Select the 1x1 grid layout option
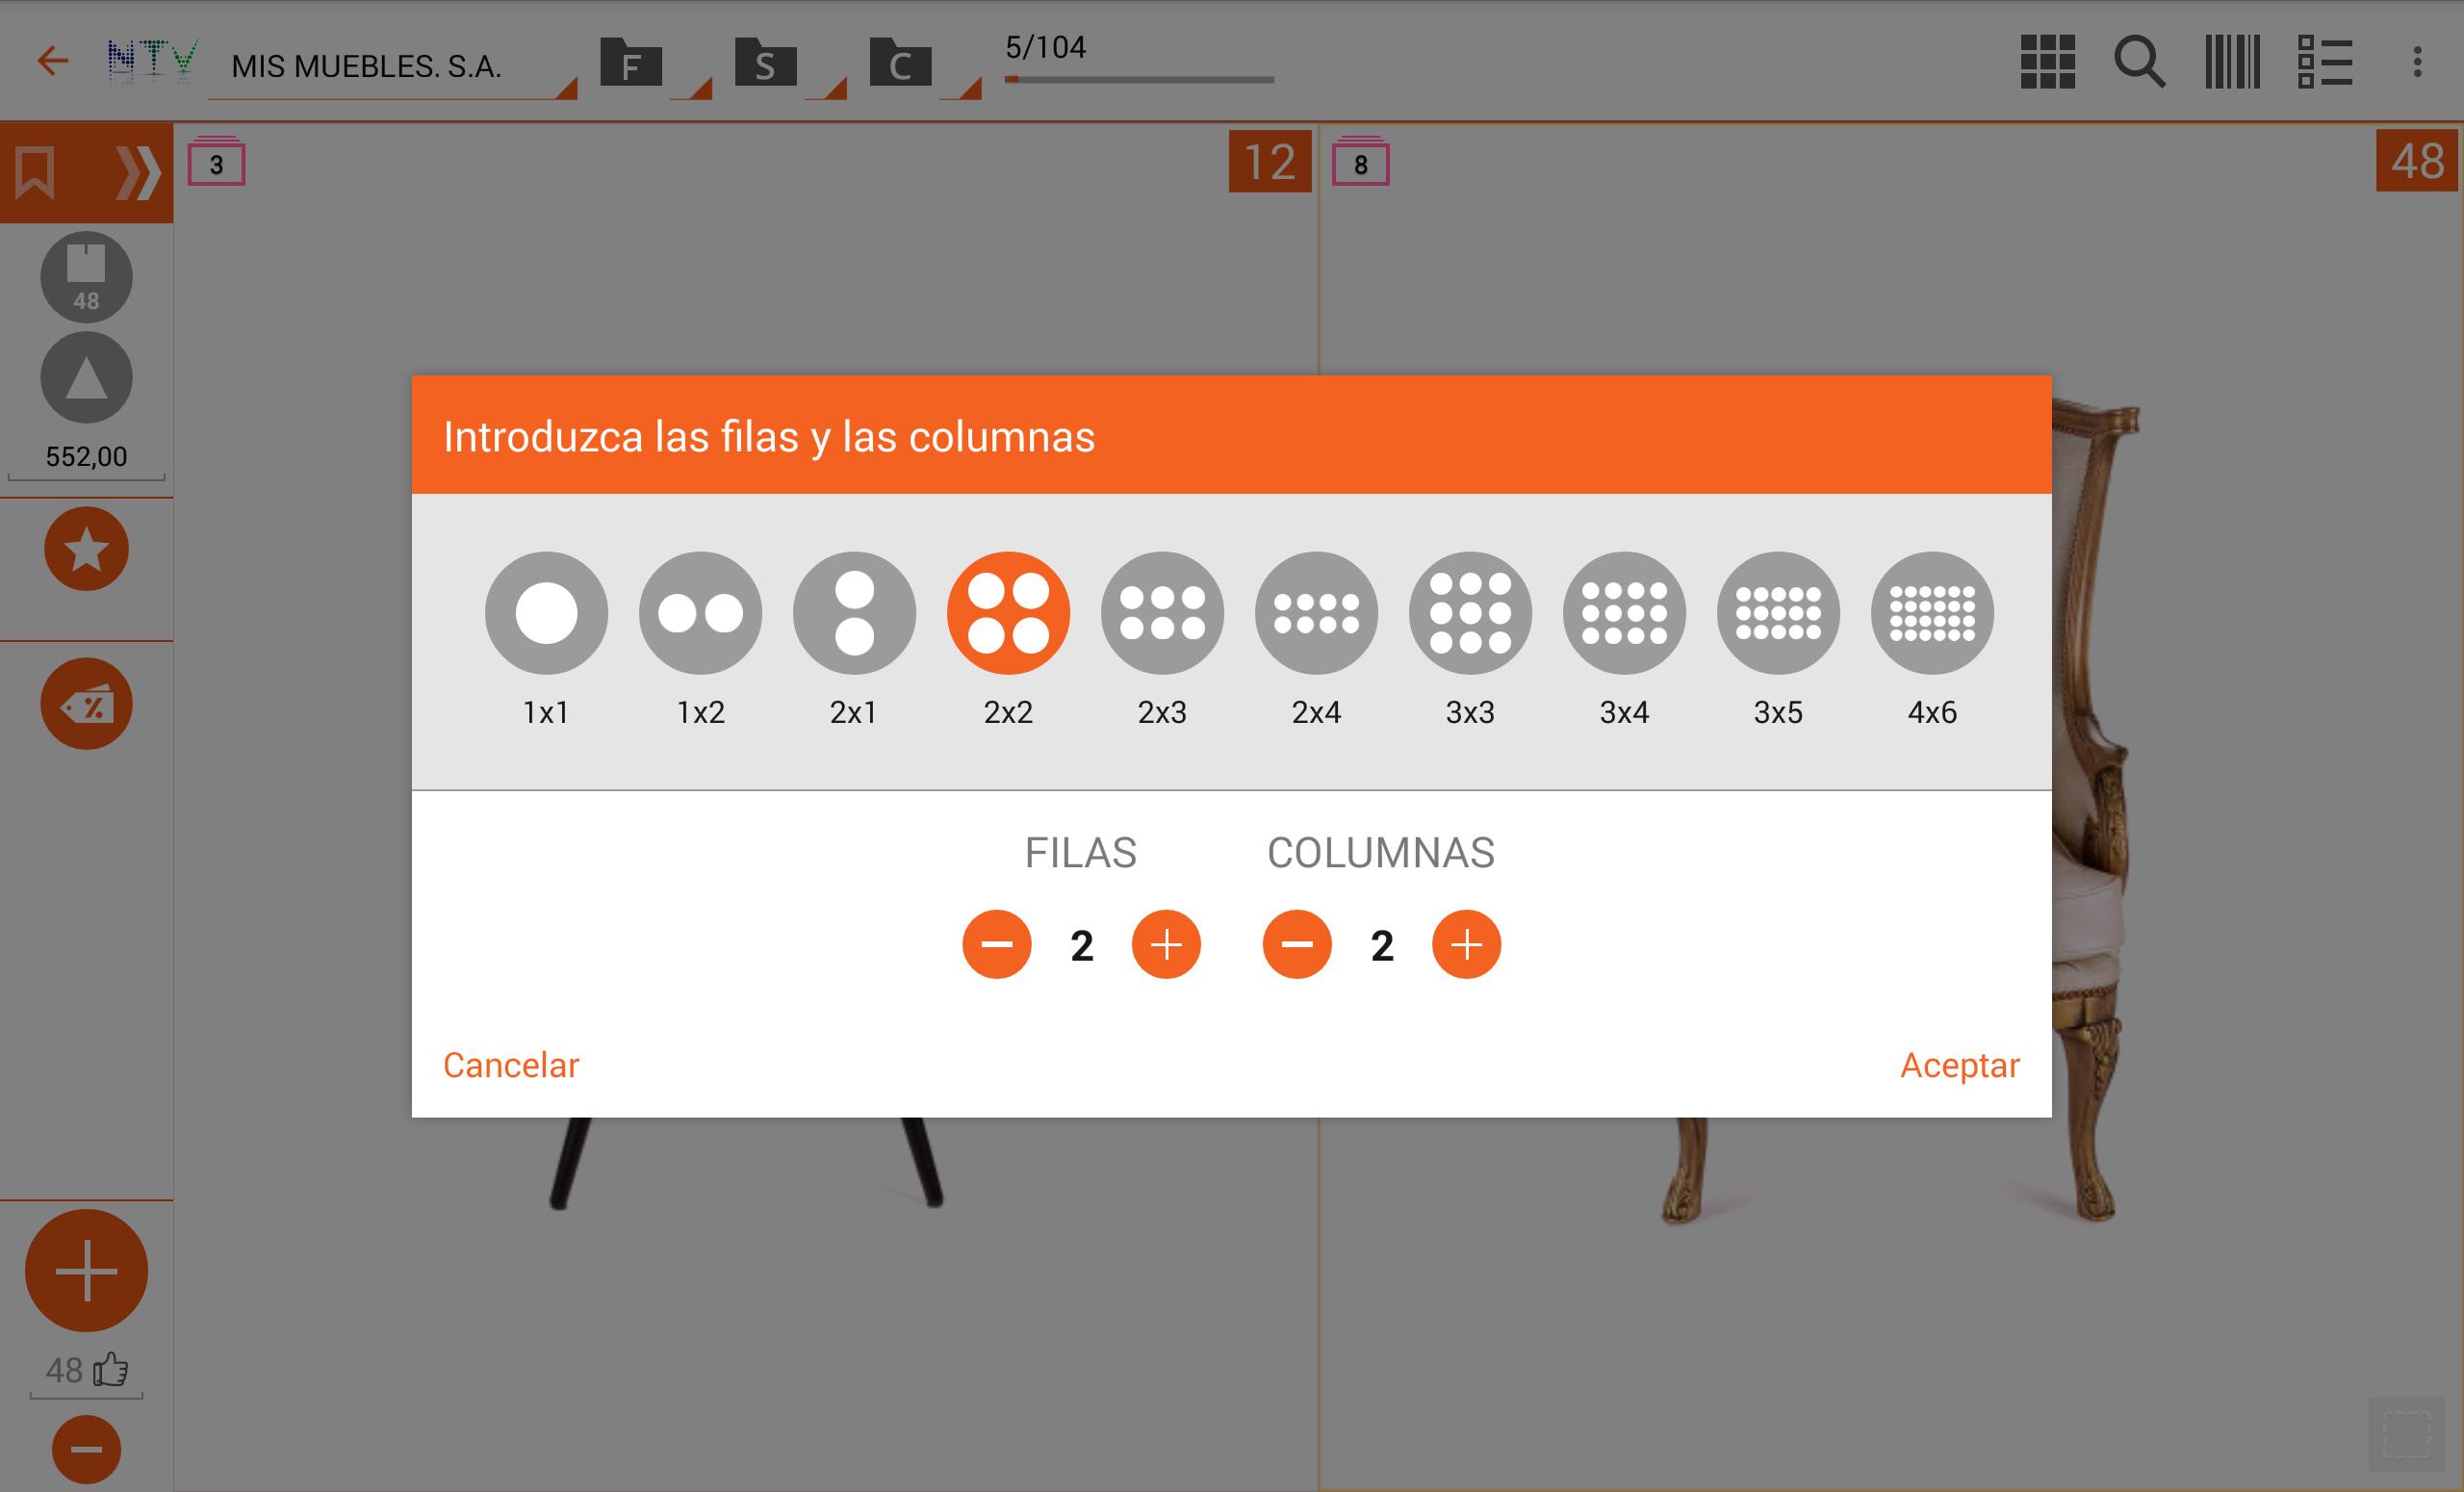 pyautogui.click(x=546, y=613)
